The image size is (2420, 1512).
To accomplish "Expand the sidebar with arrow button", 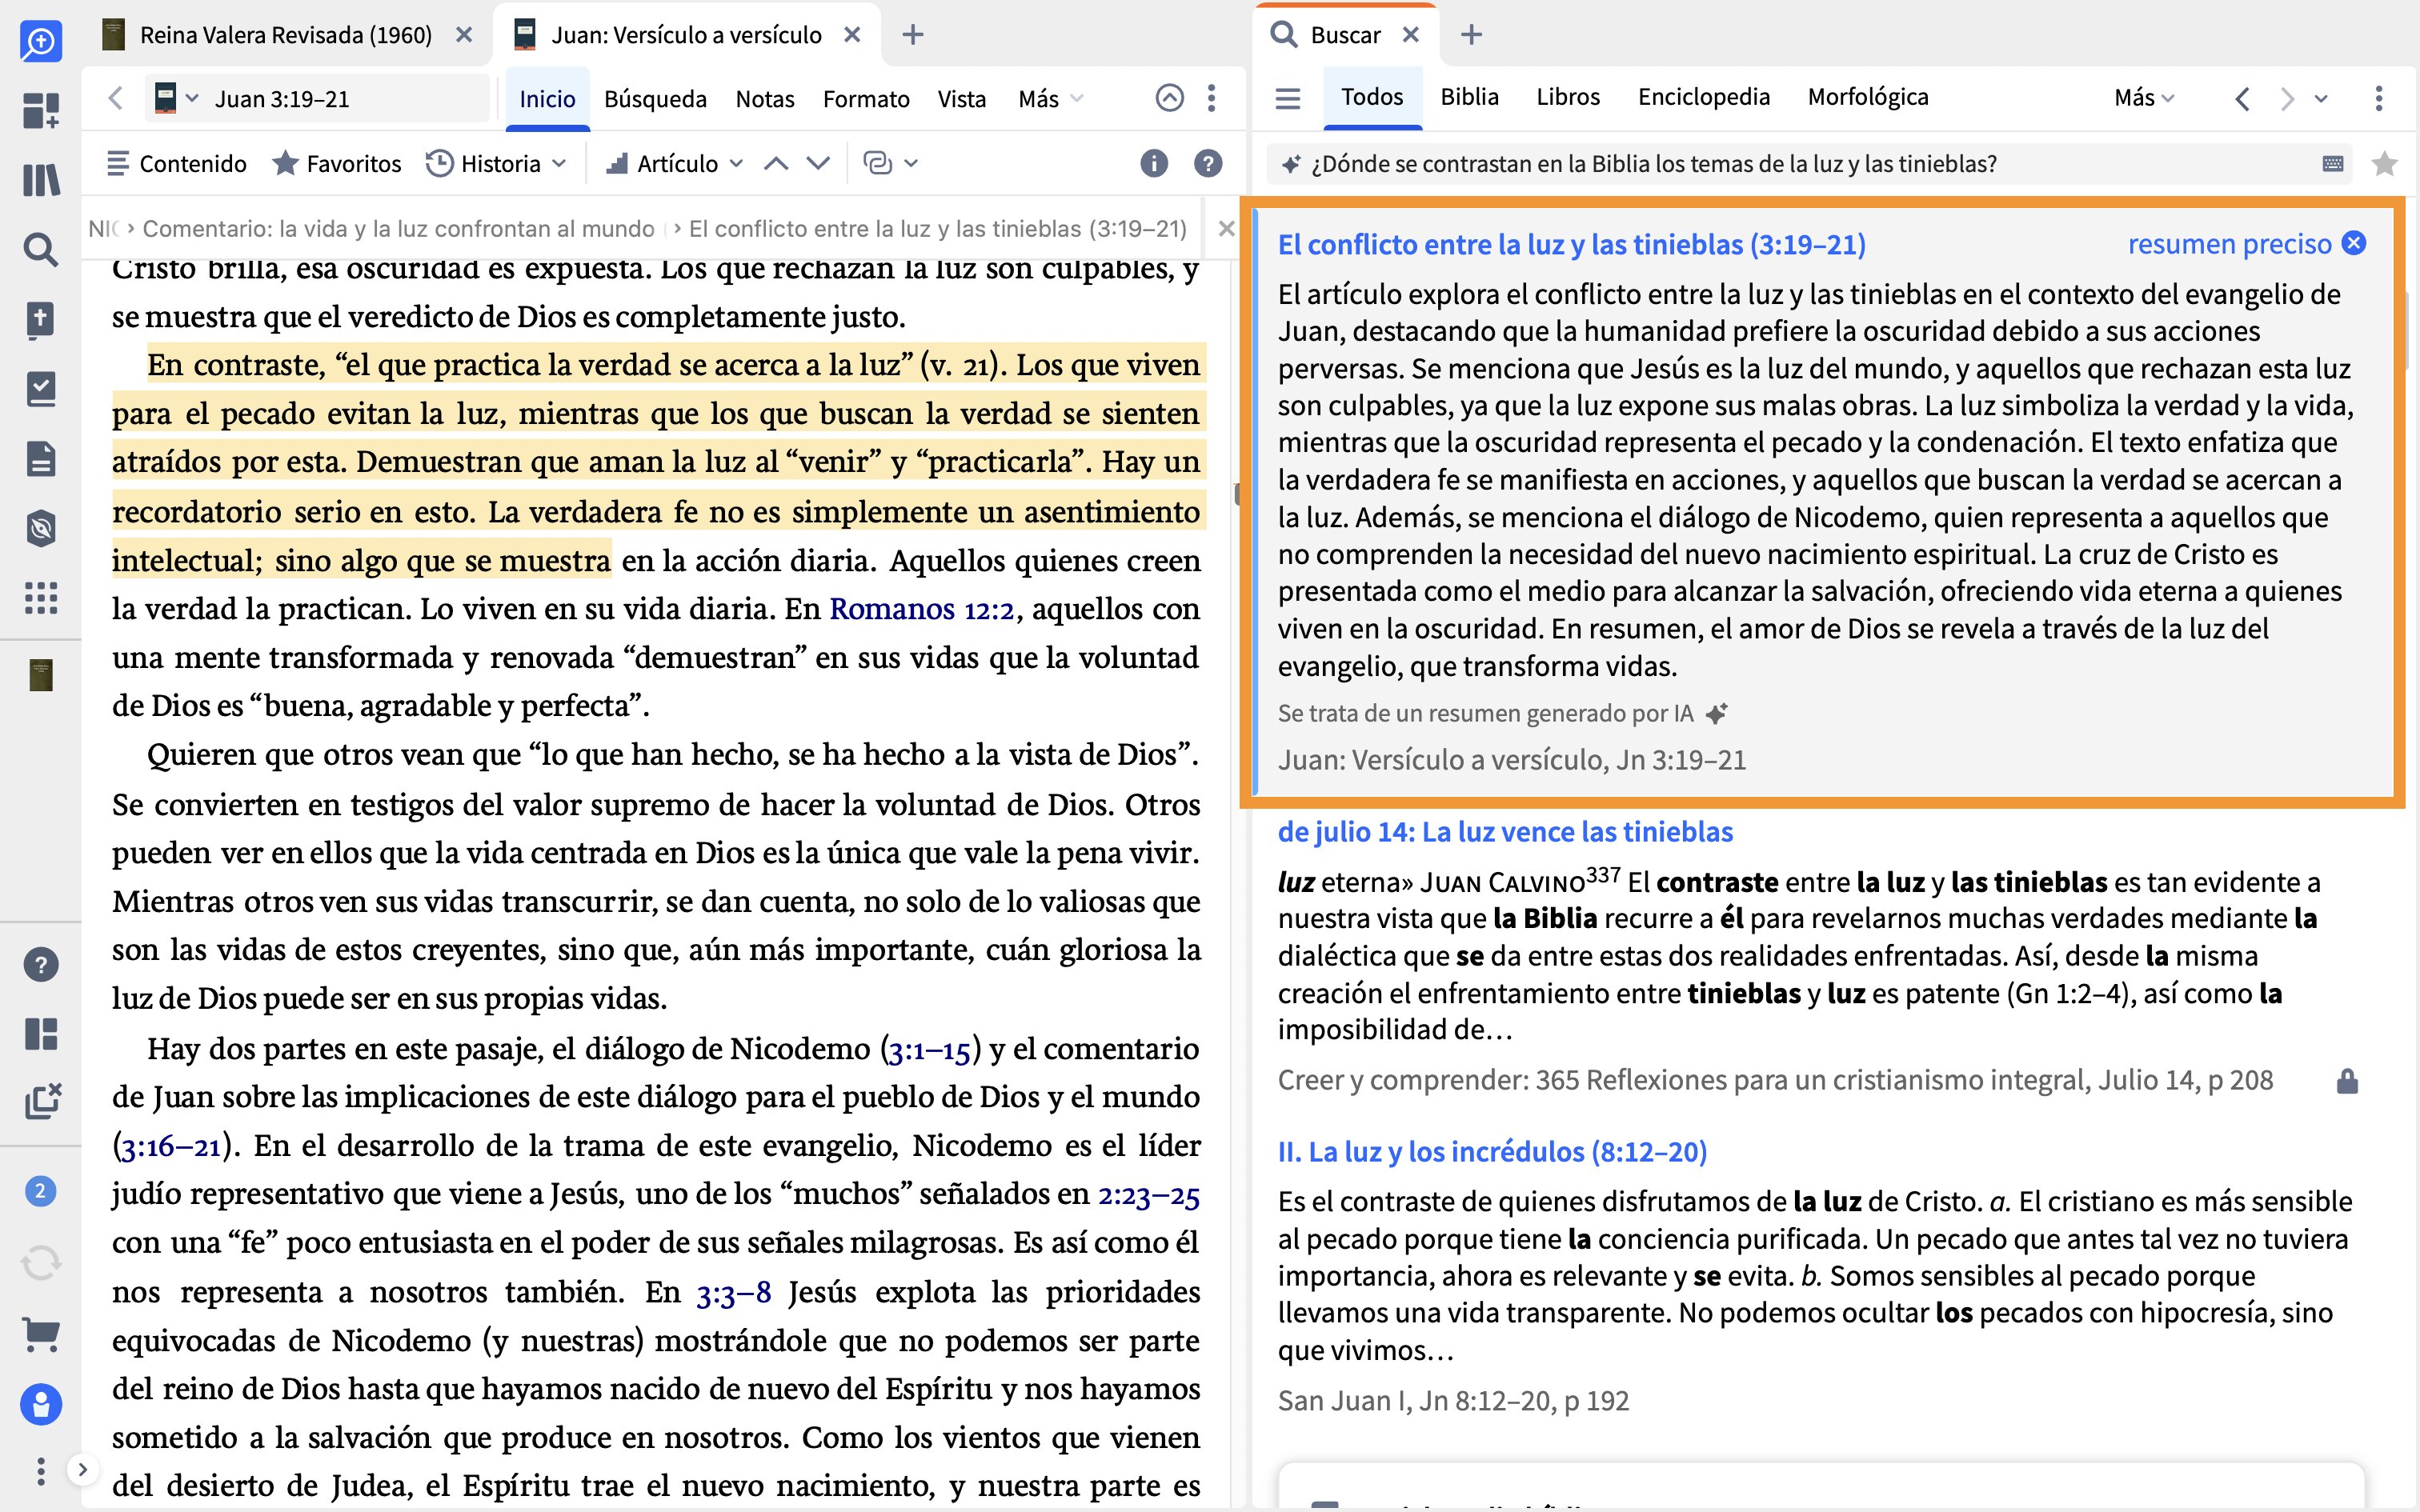I will pos(83,1470).
